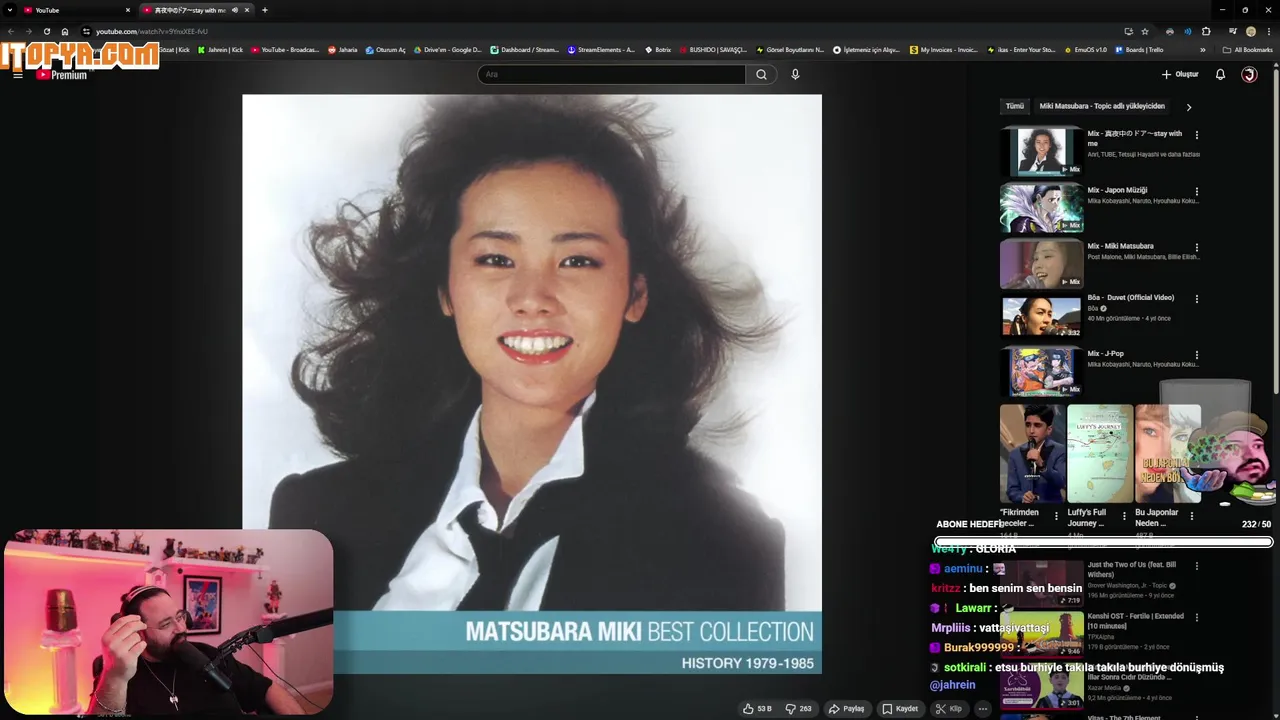Open Dashboard / Streamlabs bookmark

pyautogui.click(x=525, y=49)
